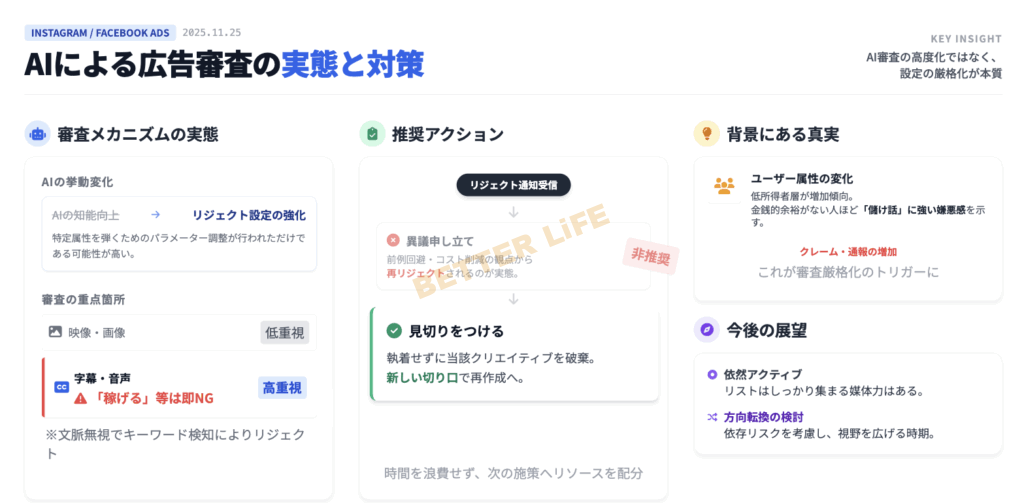Click the blue arrow after AIの知能向上
1024x503 pixels.
[155, 215]
